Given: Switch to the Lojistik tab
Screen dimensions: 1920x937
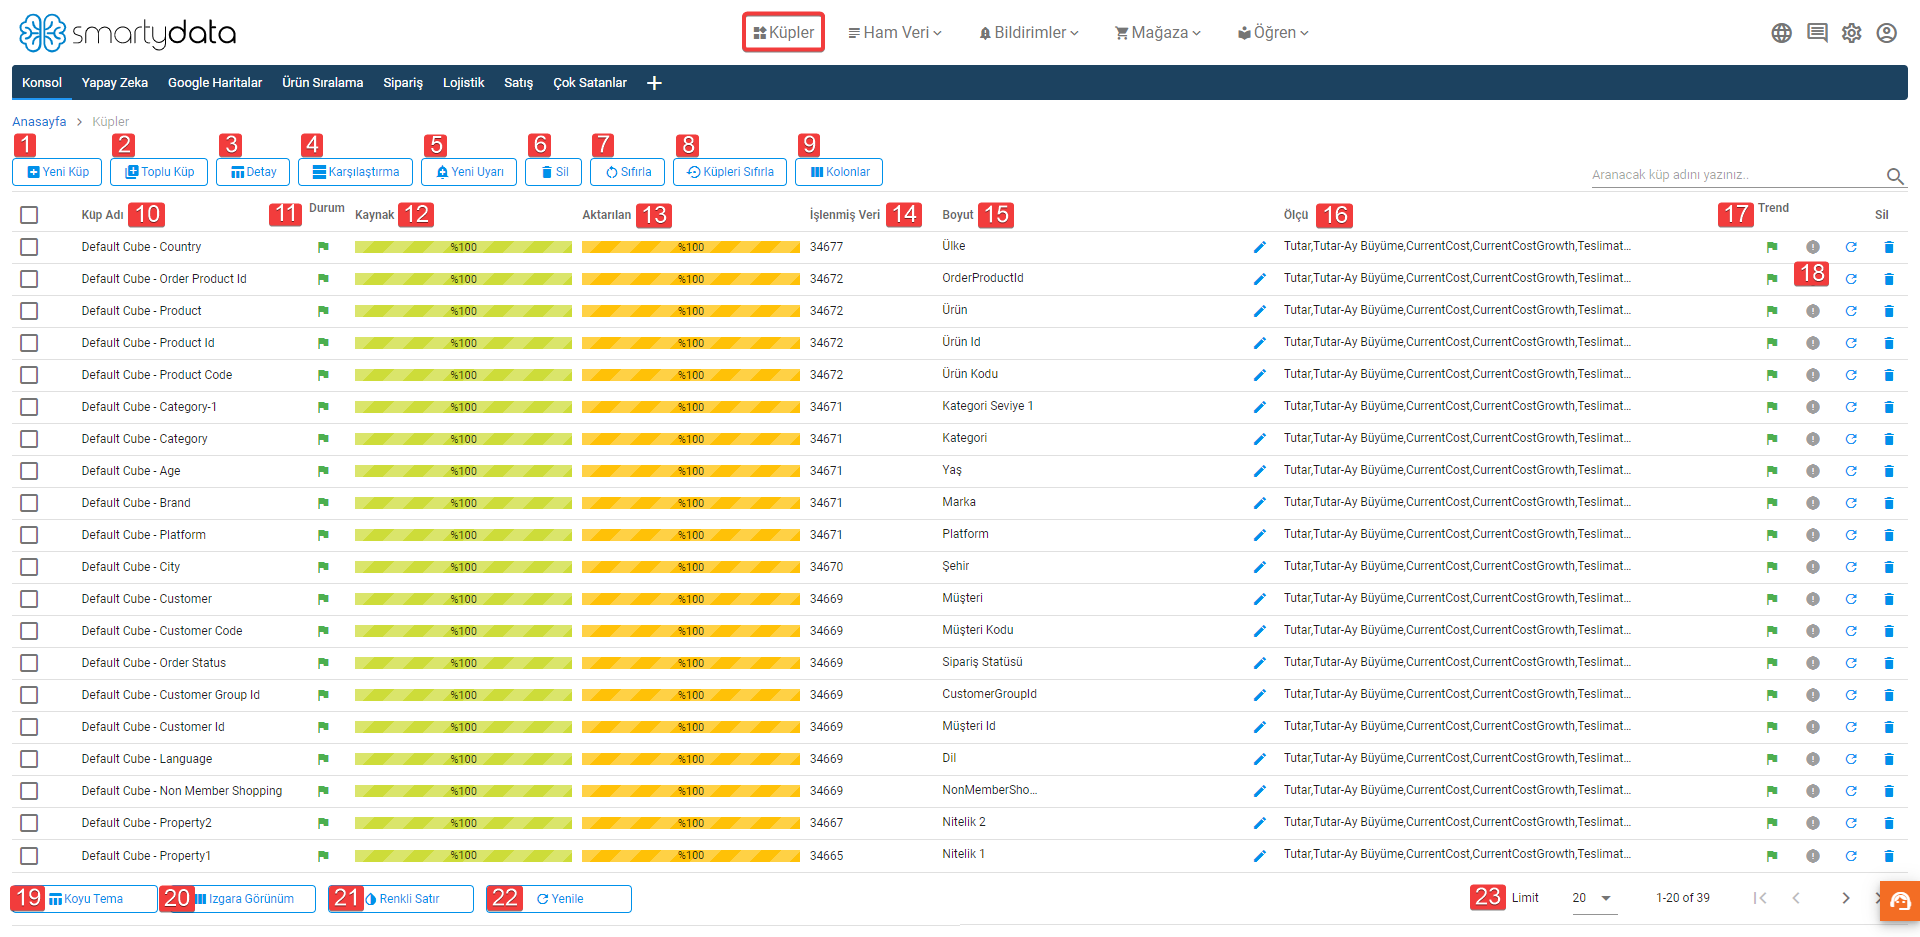Looking at the screenshot, I should coord(463,83).
